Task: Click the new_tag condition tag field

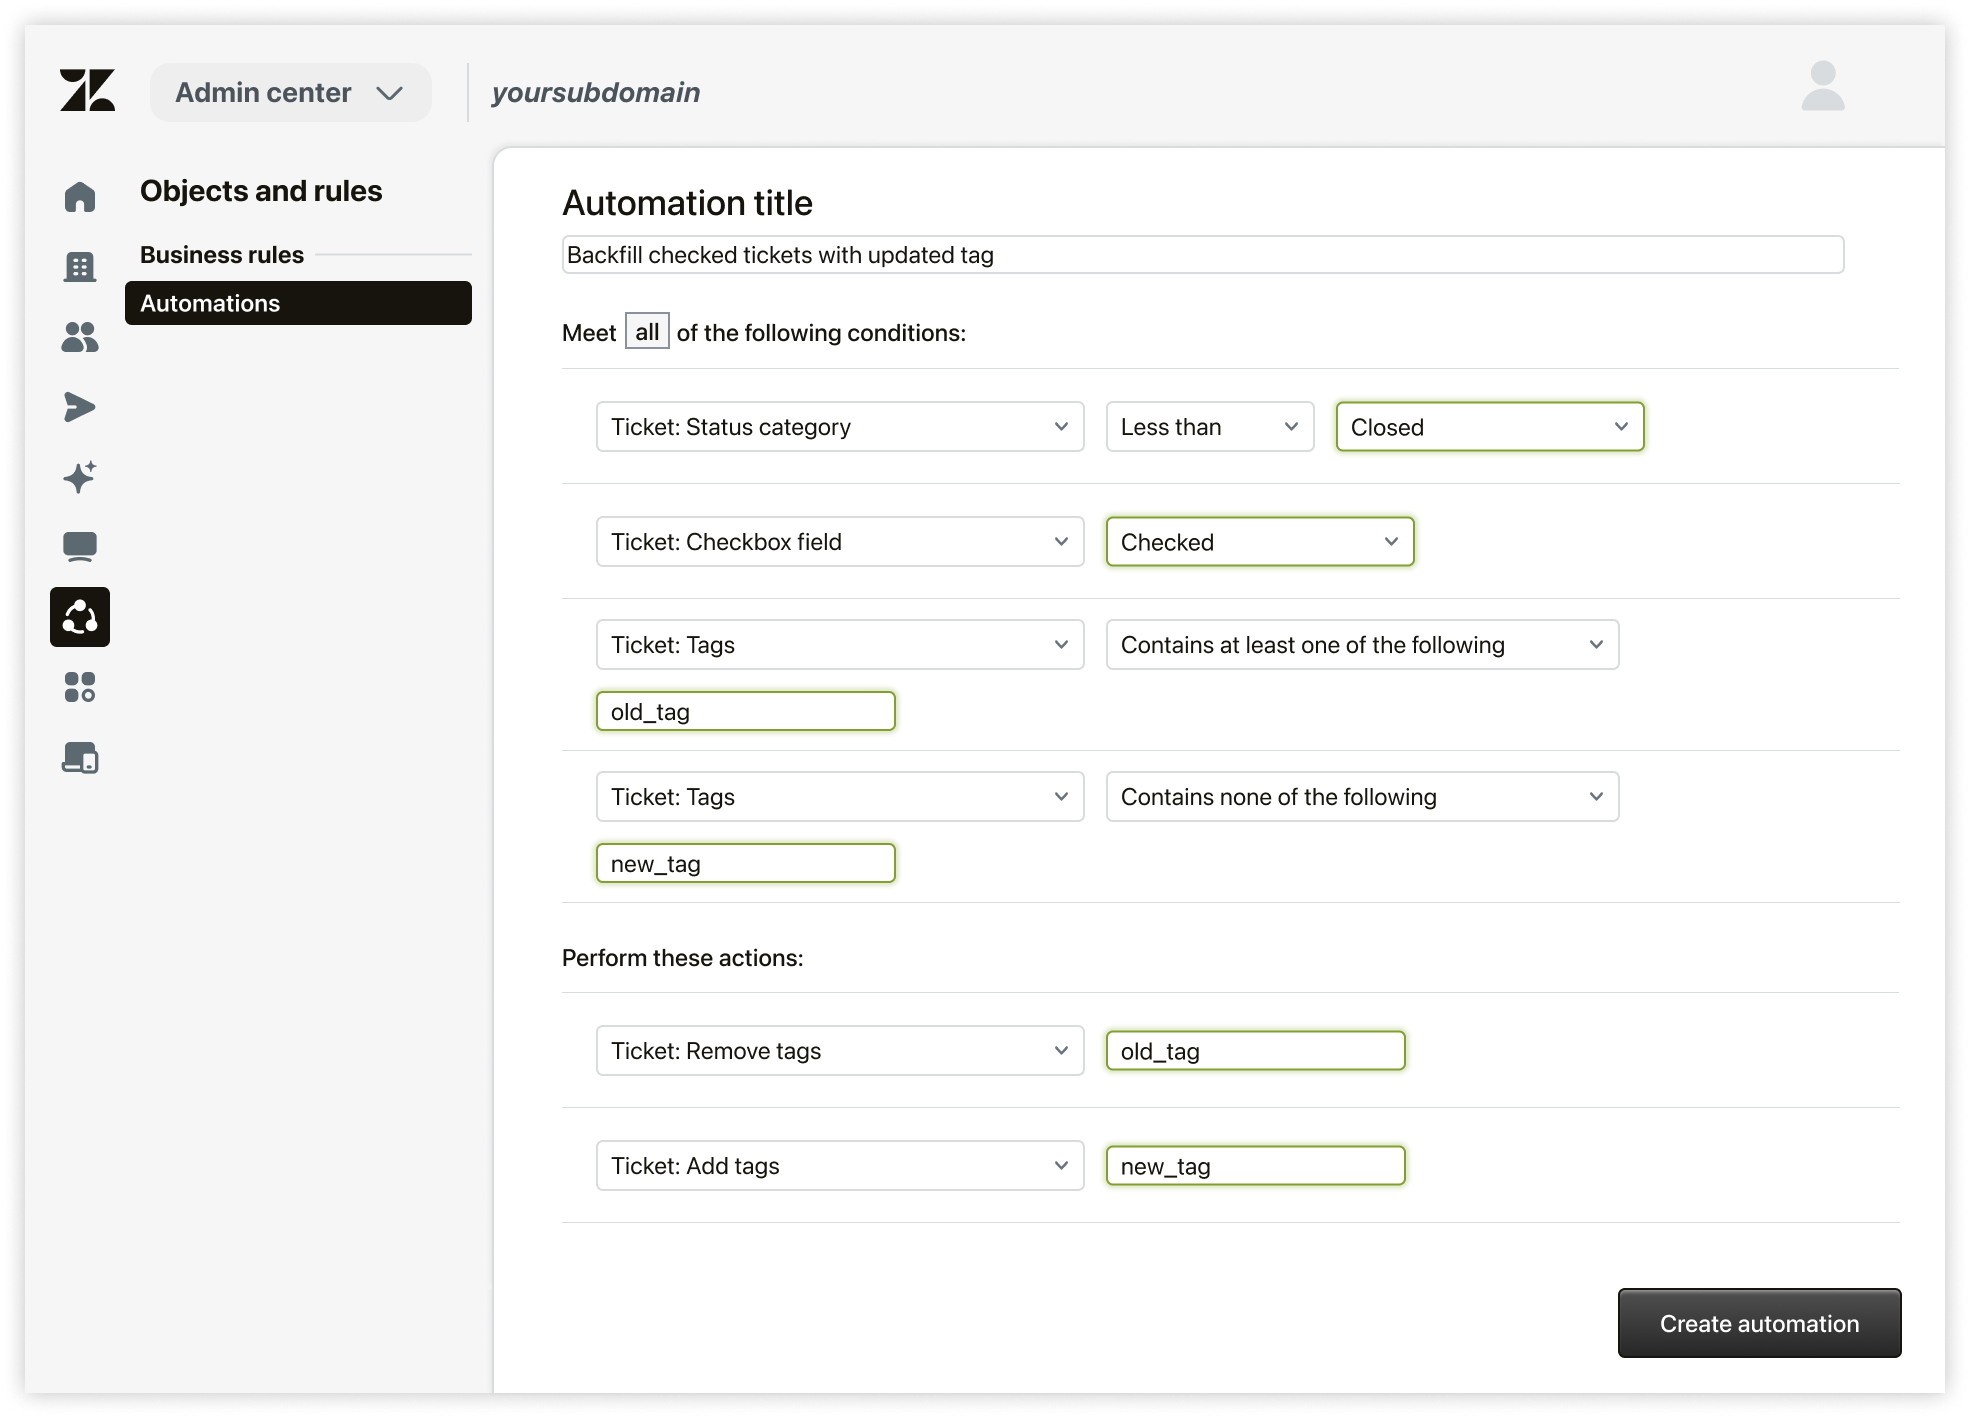Action: (x=746, y=864)
